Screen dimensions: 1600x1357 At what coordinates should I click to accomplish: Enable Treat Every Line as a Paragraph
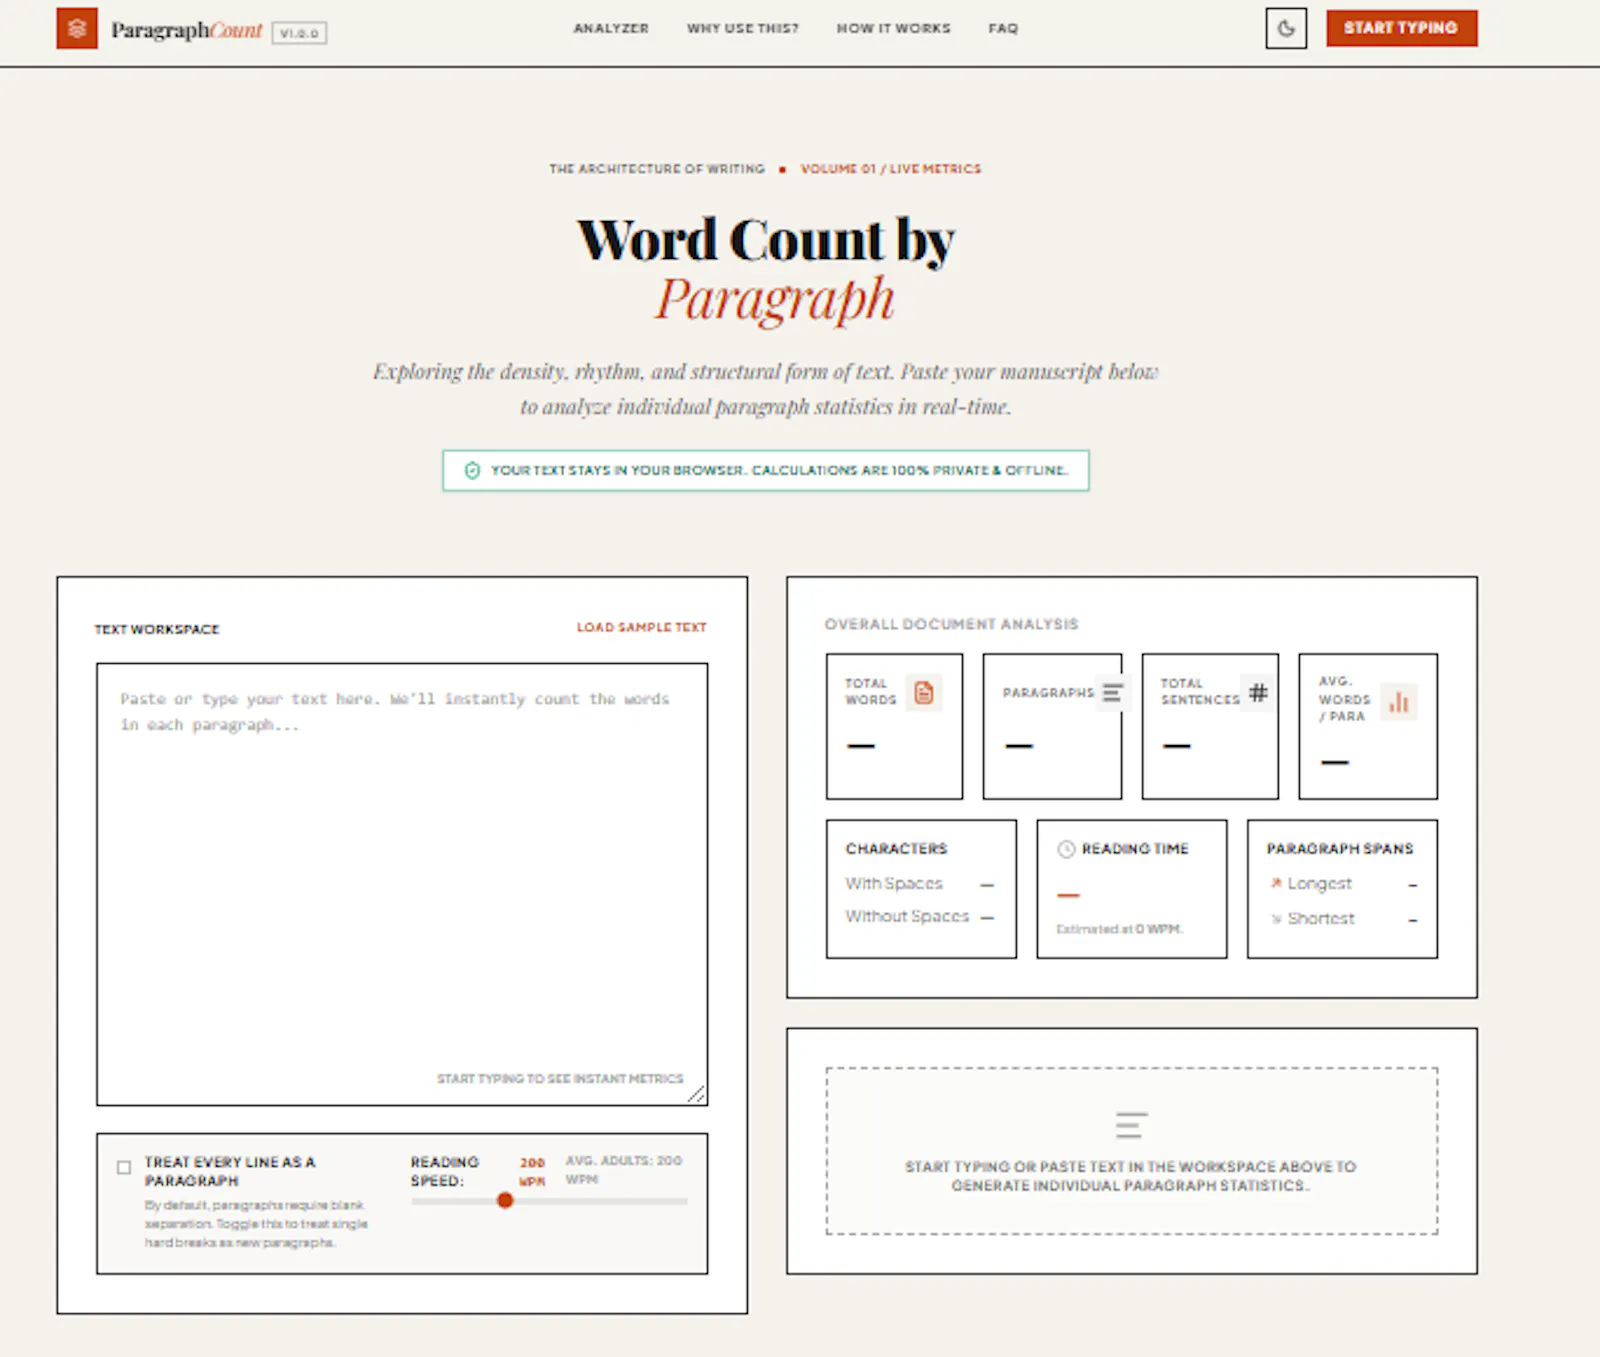[x=124, y=1167]
